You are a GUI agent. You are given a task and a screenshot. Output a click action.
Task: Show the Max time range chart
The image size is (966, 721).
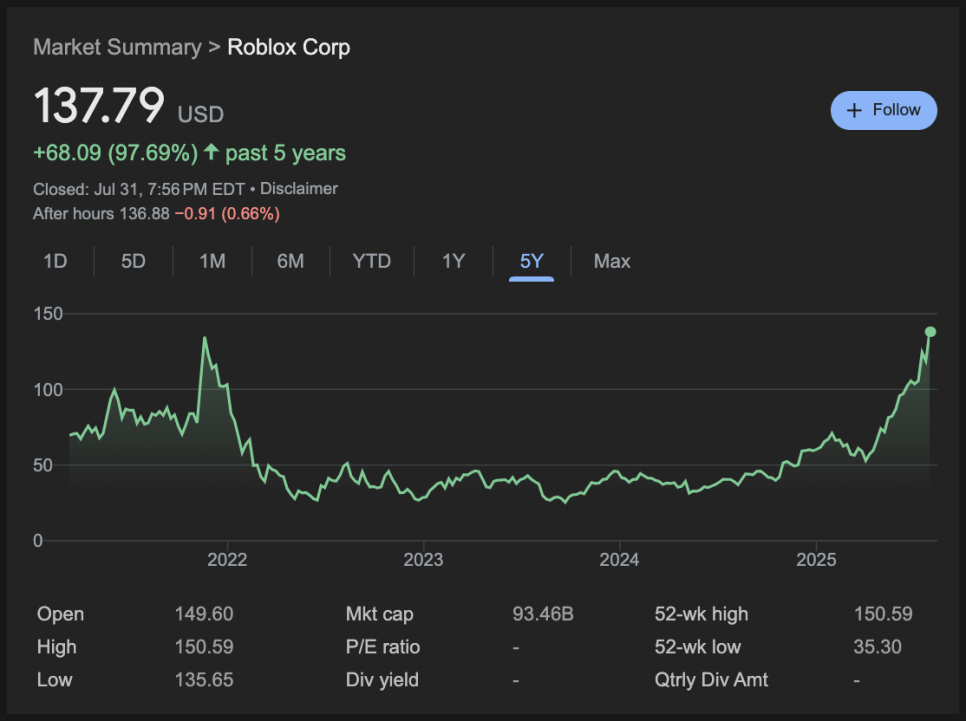click(612, 261)
